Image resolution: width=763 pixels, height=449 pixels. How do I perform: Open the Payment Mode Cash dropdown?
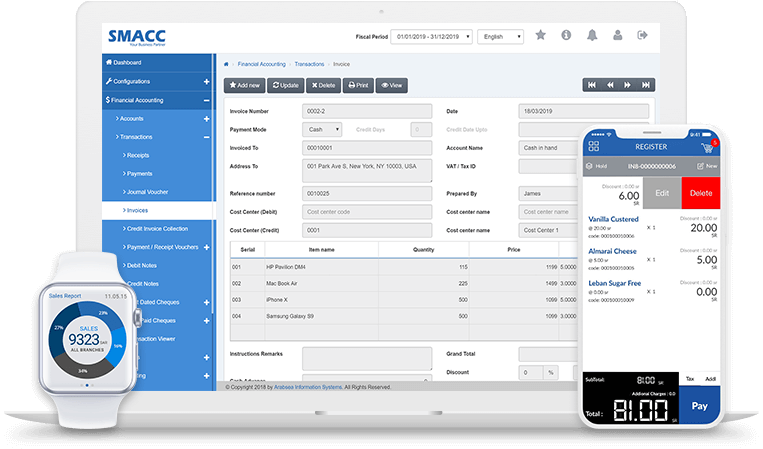322,129
